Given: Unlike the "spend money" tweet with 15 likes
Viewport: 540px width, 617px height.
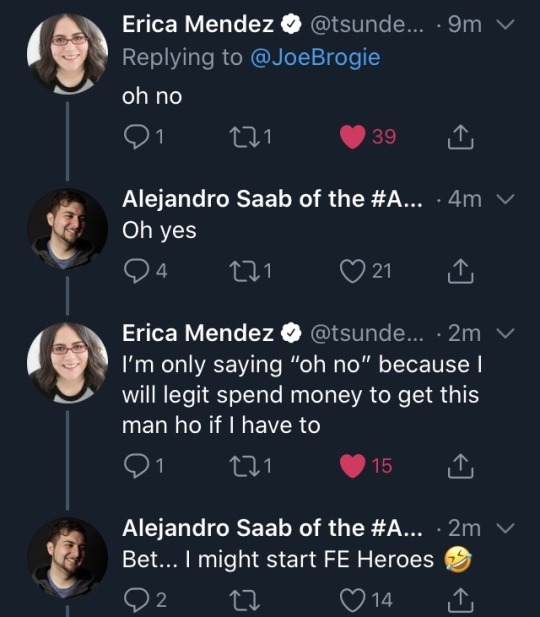Looking at the screenshot, I should click(353, 466).
